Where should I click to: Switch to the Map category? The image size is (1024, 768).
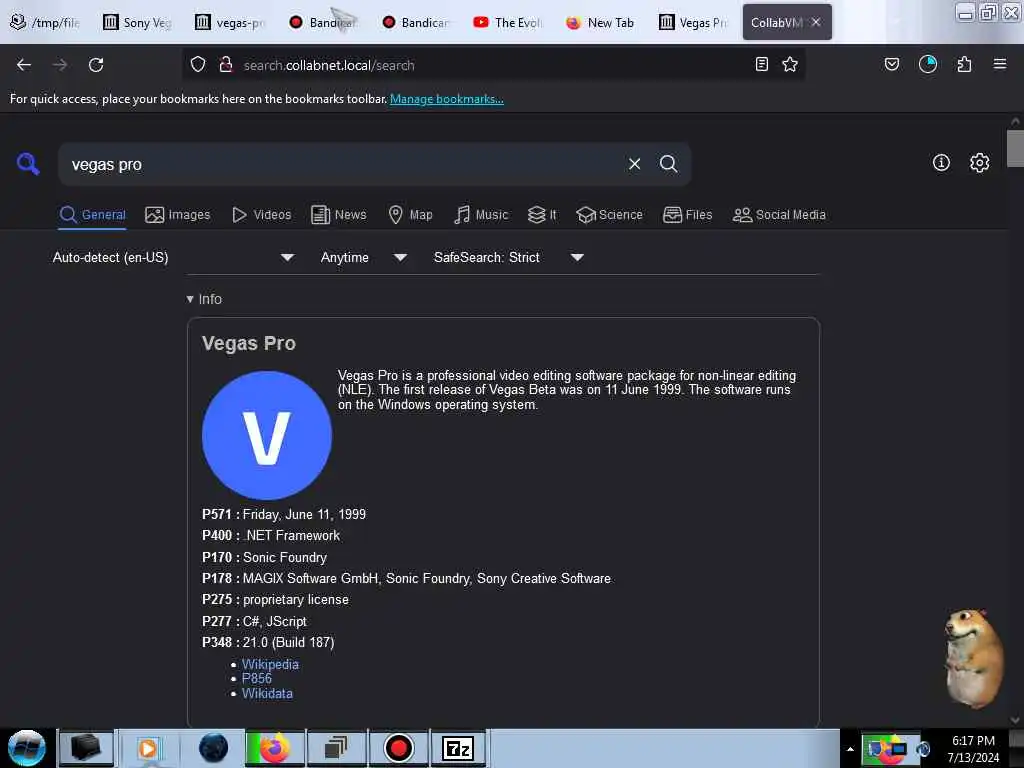point(410,214)
